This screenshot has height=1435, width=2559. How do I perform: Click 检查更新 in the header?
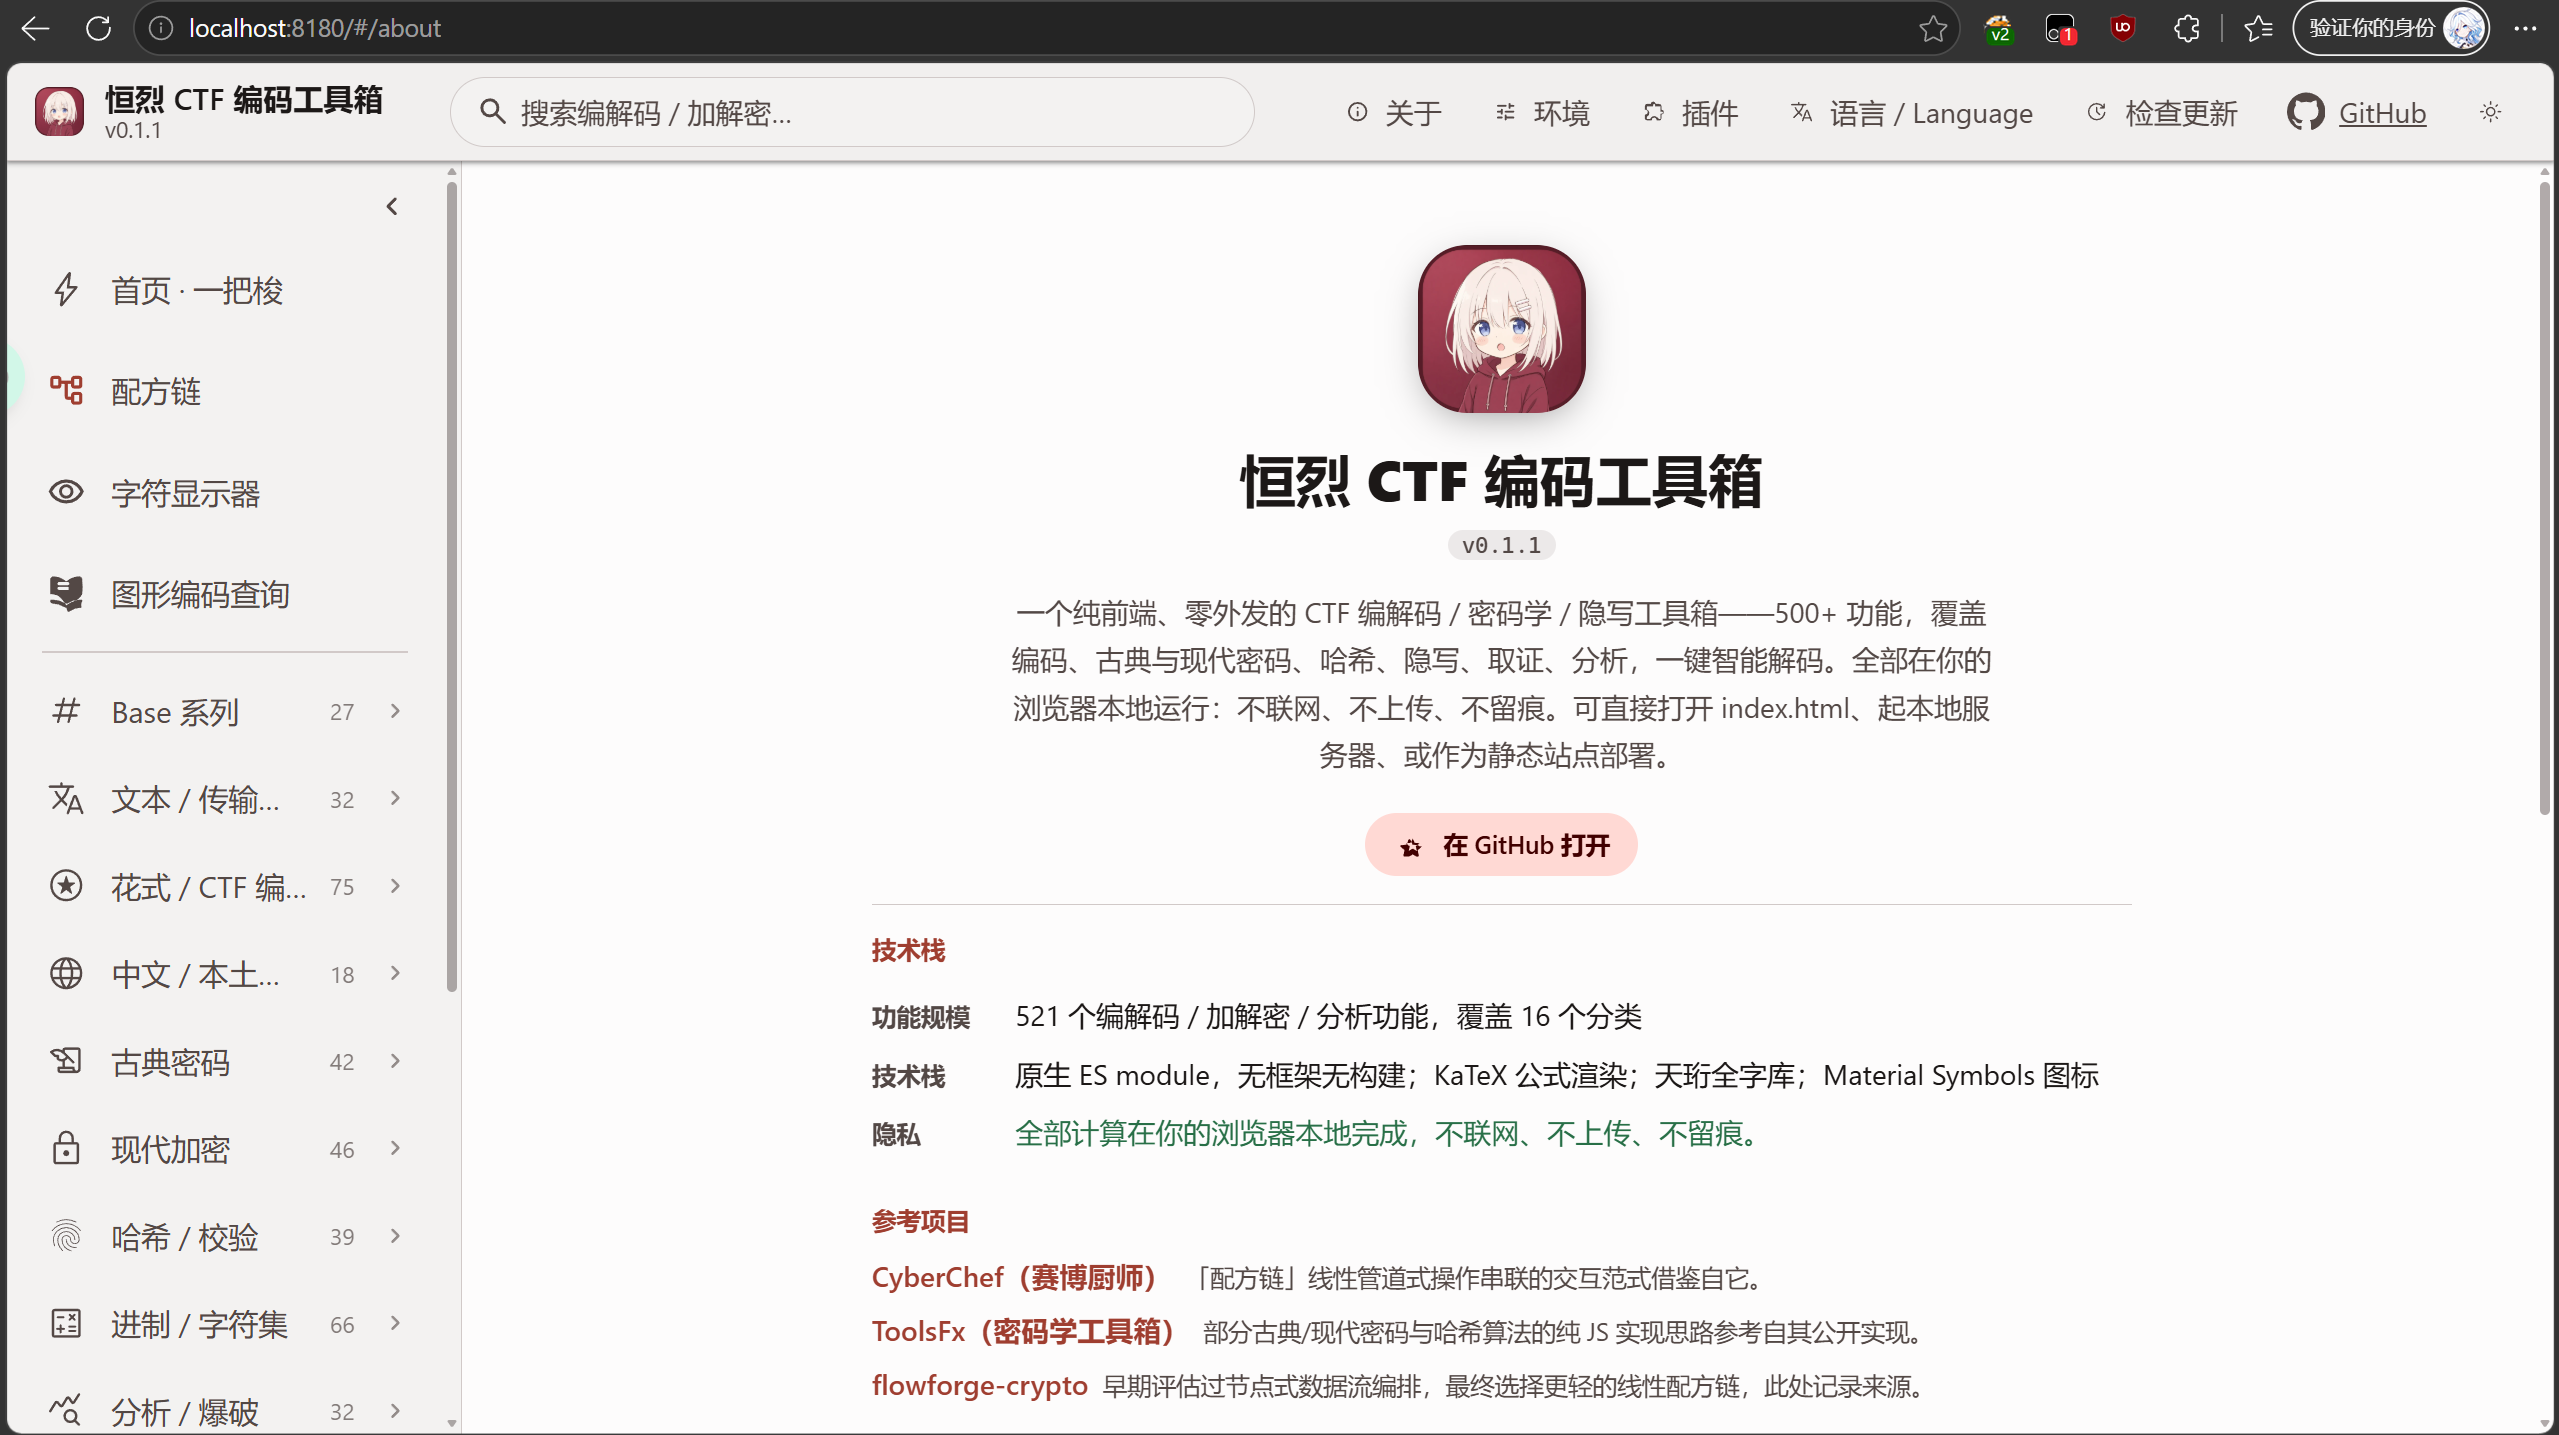(x=2163, y=113)
